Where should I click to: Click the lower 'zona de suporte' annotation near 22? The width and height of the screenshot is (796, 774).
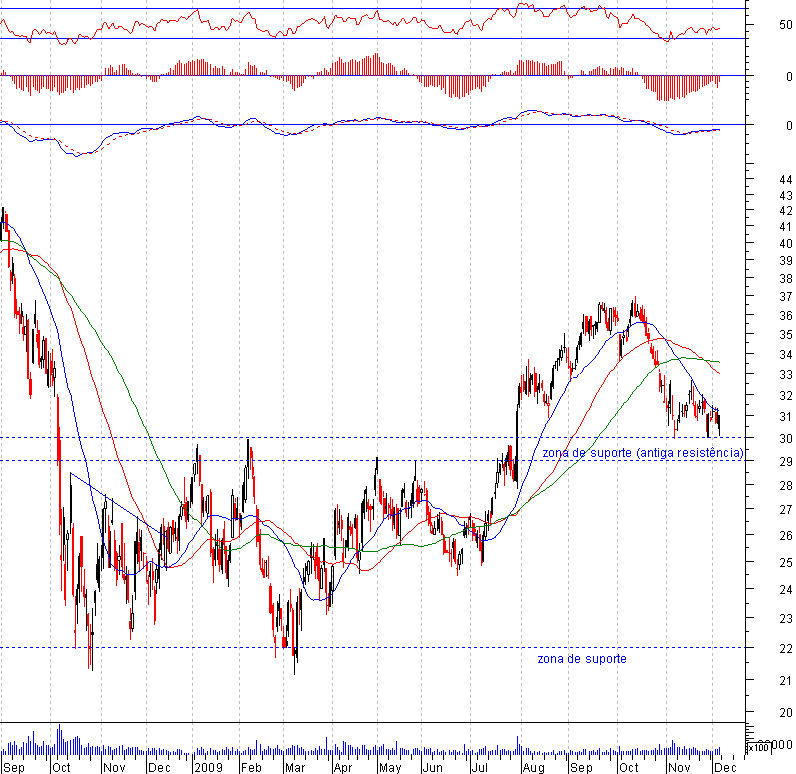(582, 659)
